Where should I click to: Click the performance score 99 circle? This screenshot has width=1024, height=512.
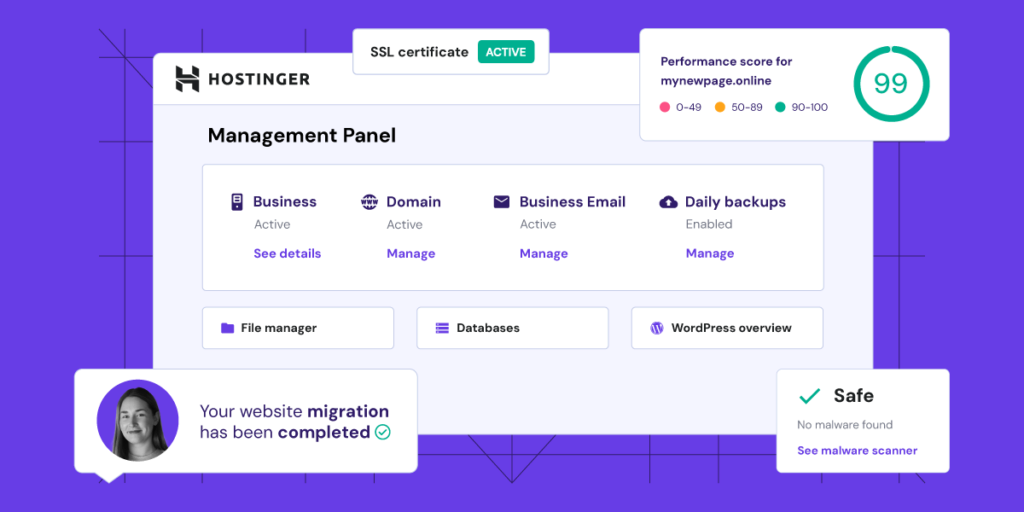point(890,84)
